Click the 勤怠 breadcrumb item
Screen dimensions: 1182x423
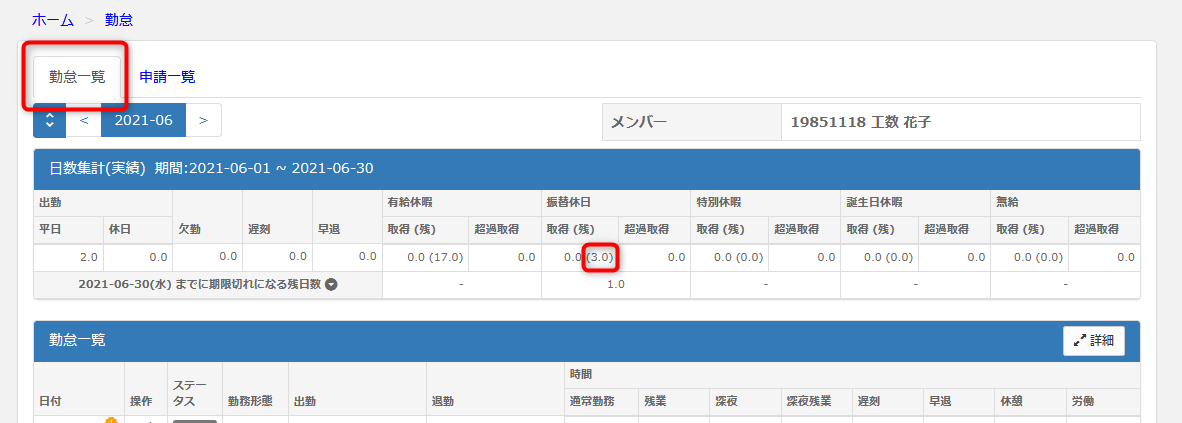(x=119, y=19)
